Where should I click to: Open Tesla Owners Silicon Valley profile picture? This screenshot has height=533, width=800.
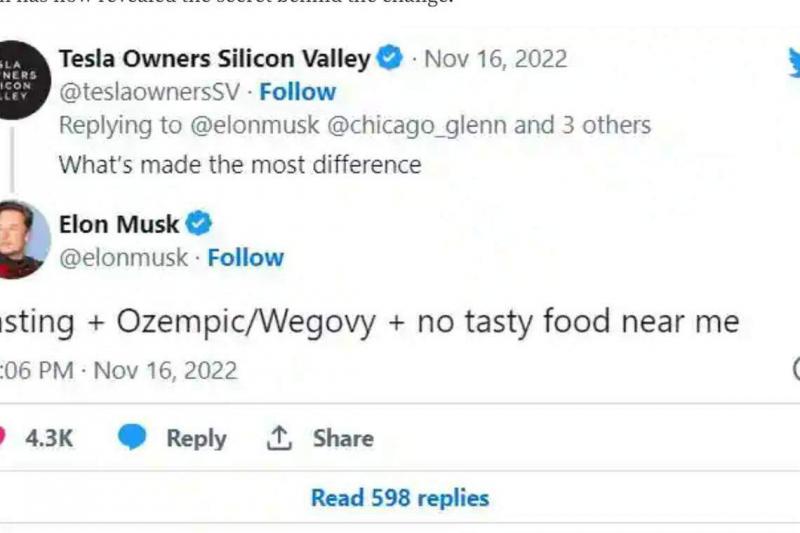coord(22,80)
